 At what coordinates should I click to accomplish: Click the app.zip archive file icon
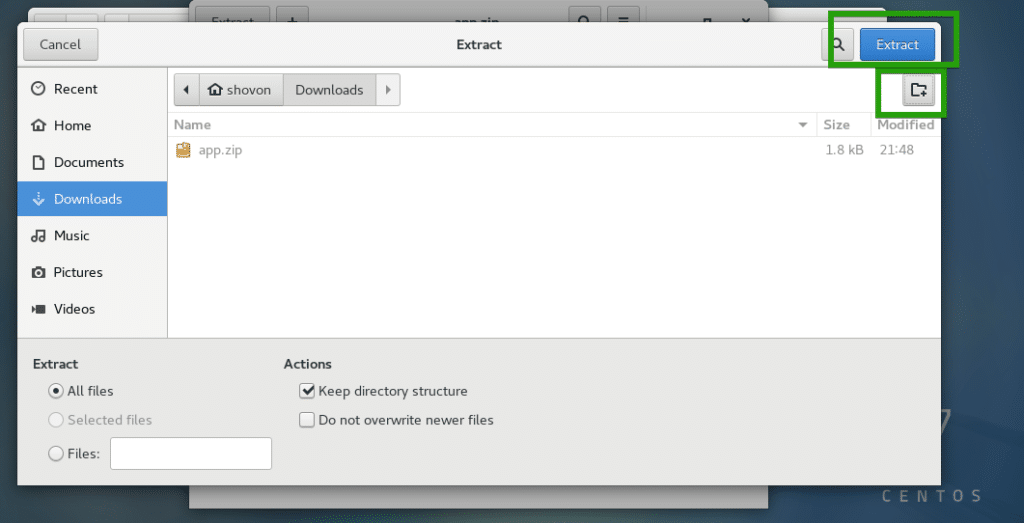183,150
